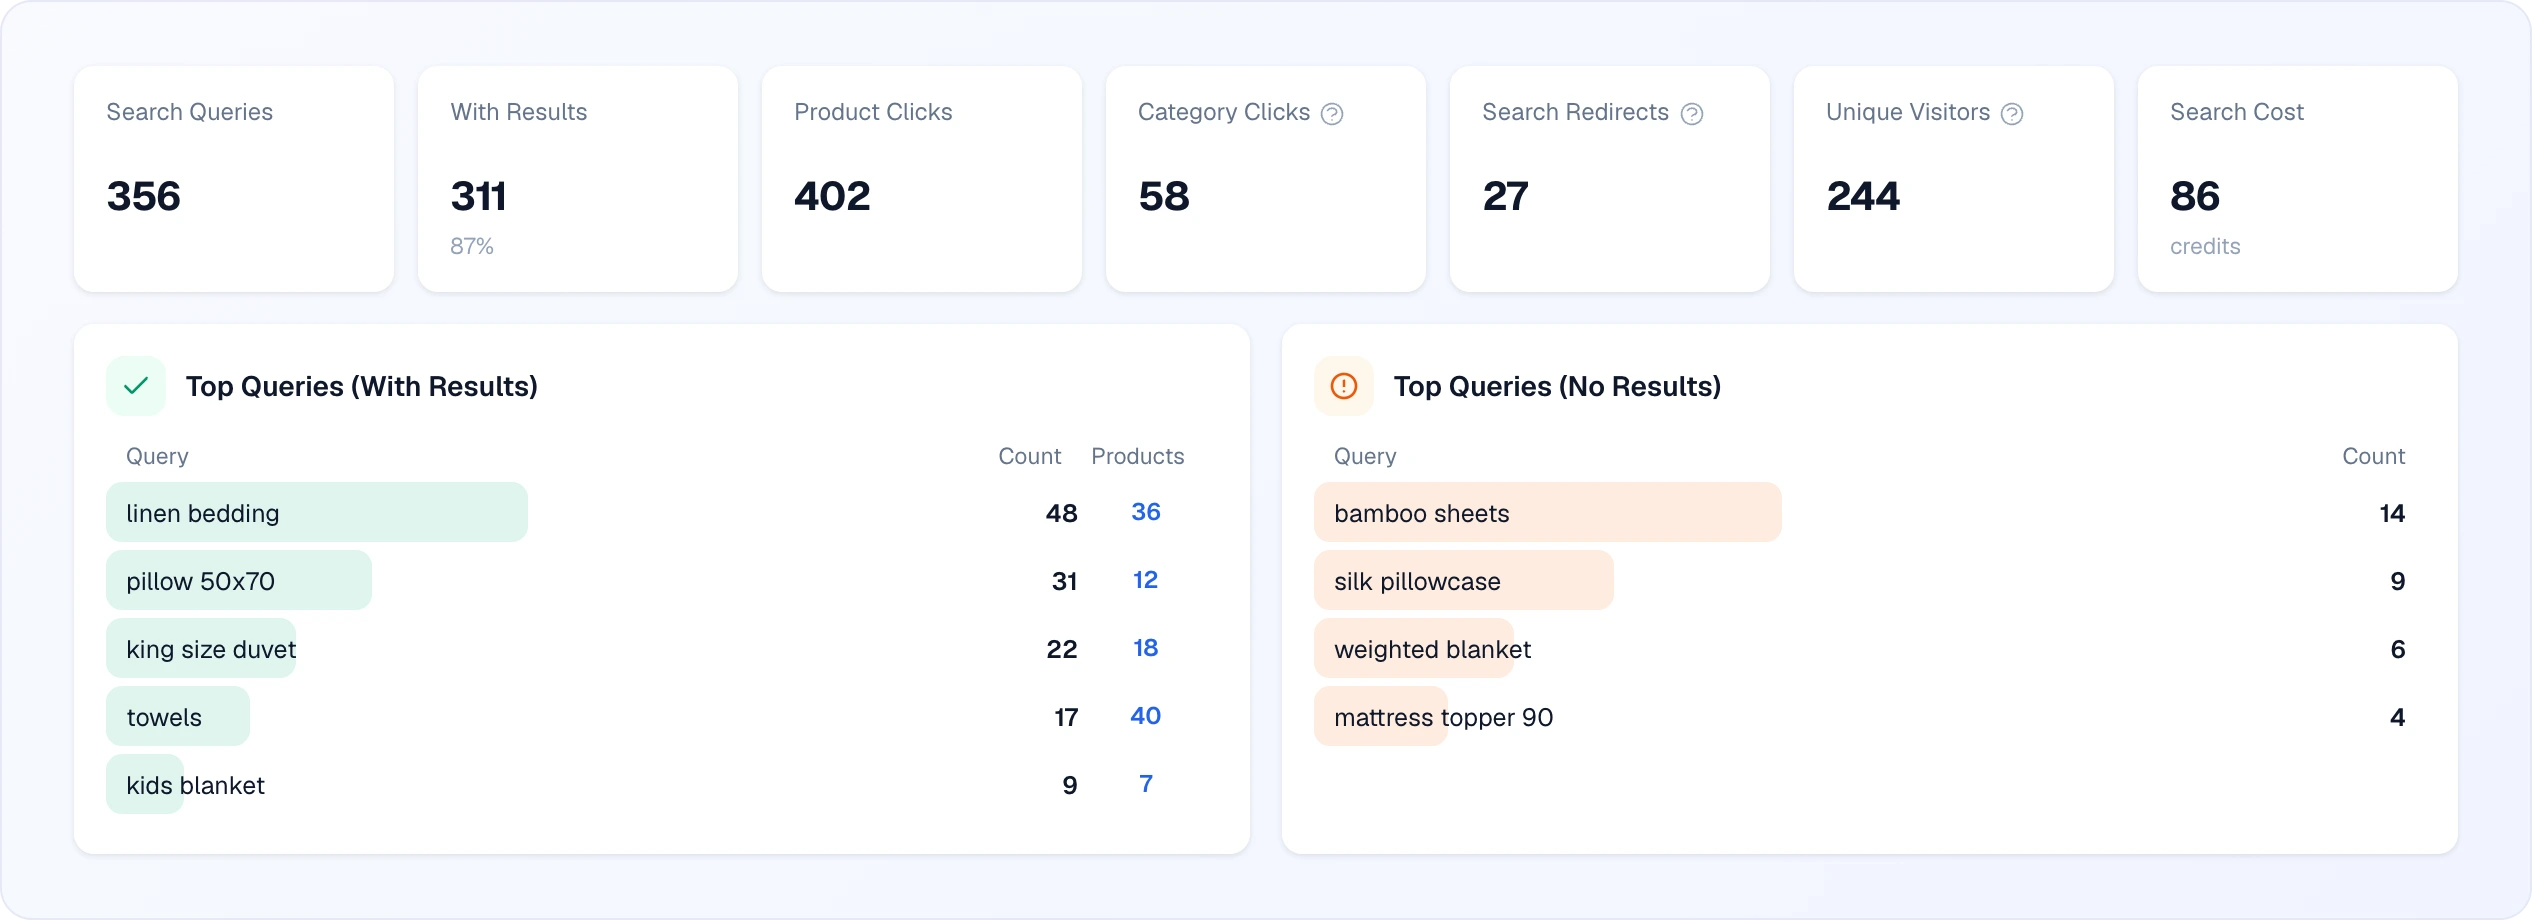Click the count 17 for towels
The image size is (2532, 920).
pyautogui.click(x=1066, y=717)
